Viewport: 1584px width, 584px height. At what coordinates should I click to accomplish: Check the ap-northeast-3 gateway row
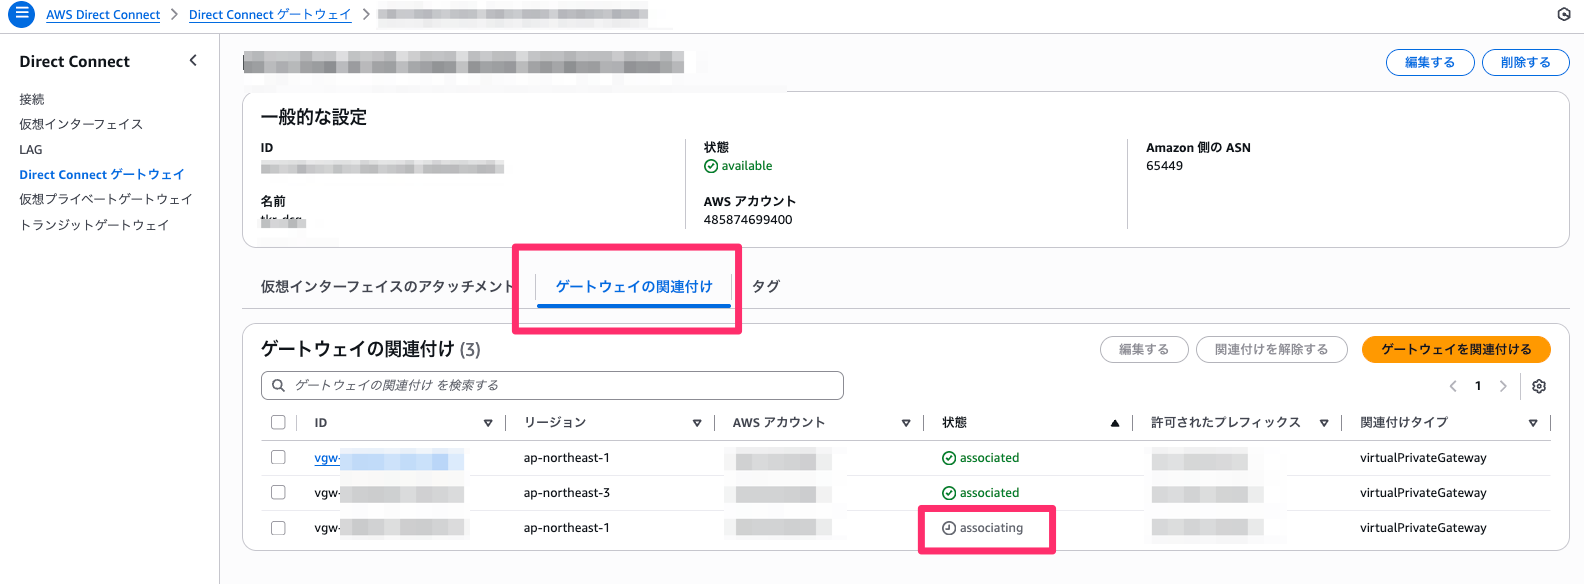pos(278,492)
